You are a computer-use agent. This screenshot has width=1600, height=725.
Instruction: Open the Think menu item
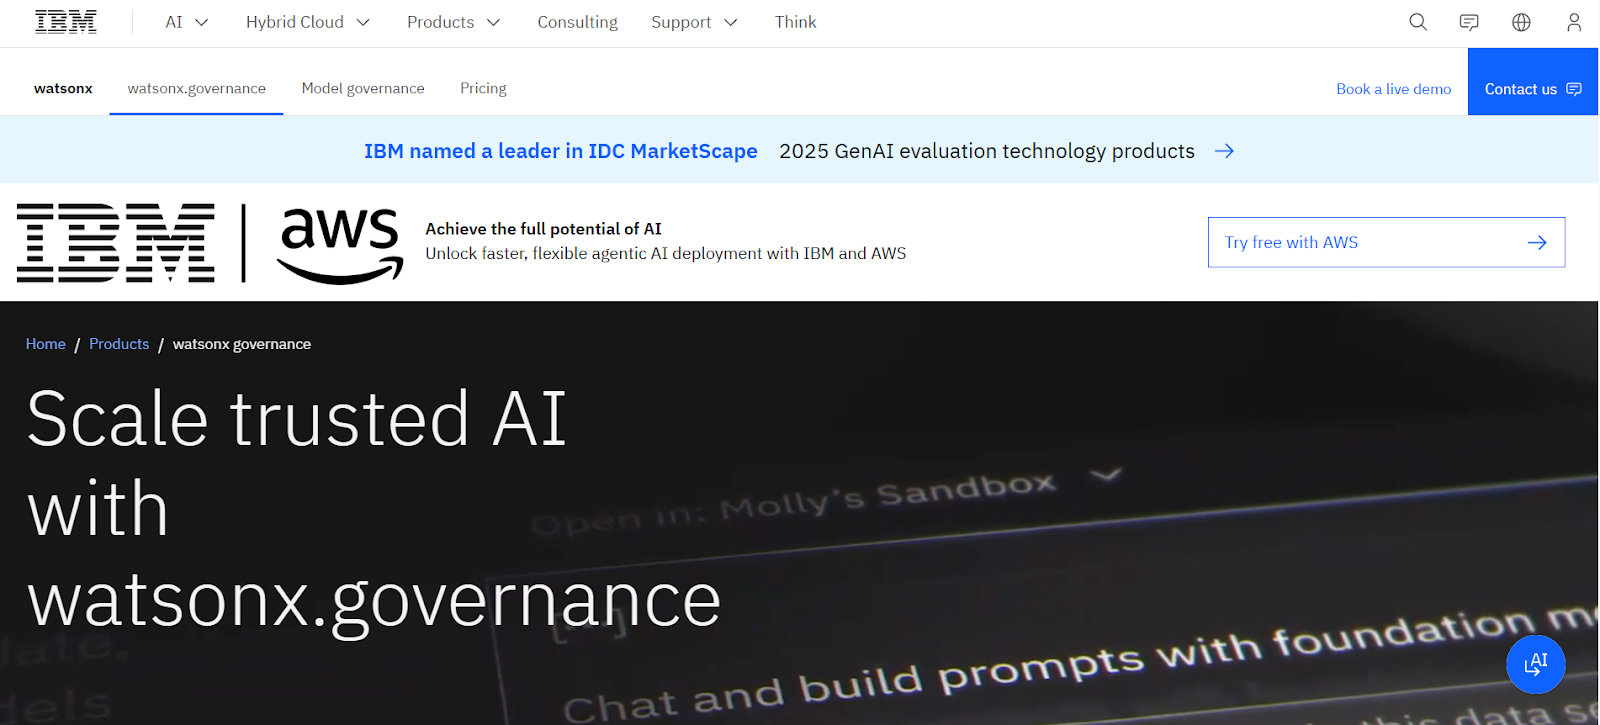(795, 22)
